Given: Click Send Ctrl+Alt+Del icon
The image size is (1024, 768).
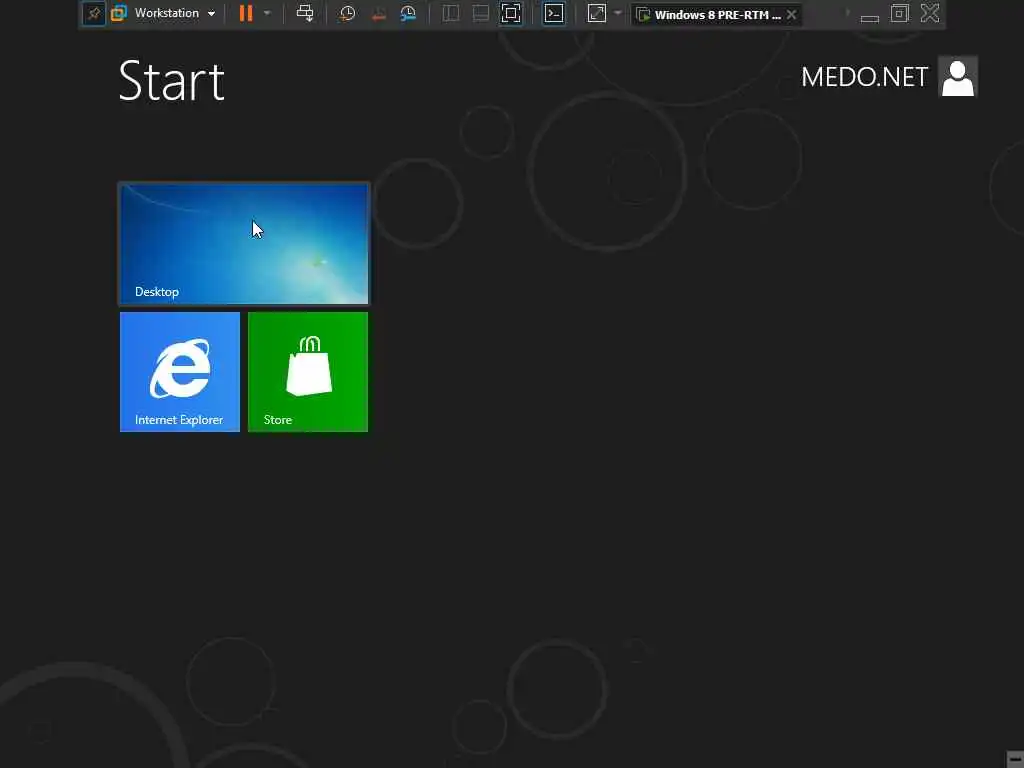Looking at the screenshot, I should click(305, 13).
